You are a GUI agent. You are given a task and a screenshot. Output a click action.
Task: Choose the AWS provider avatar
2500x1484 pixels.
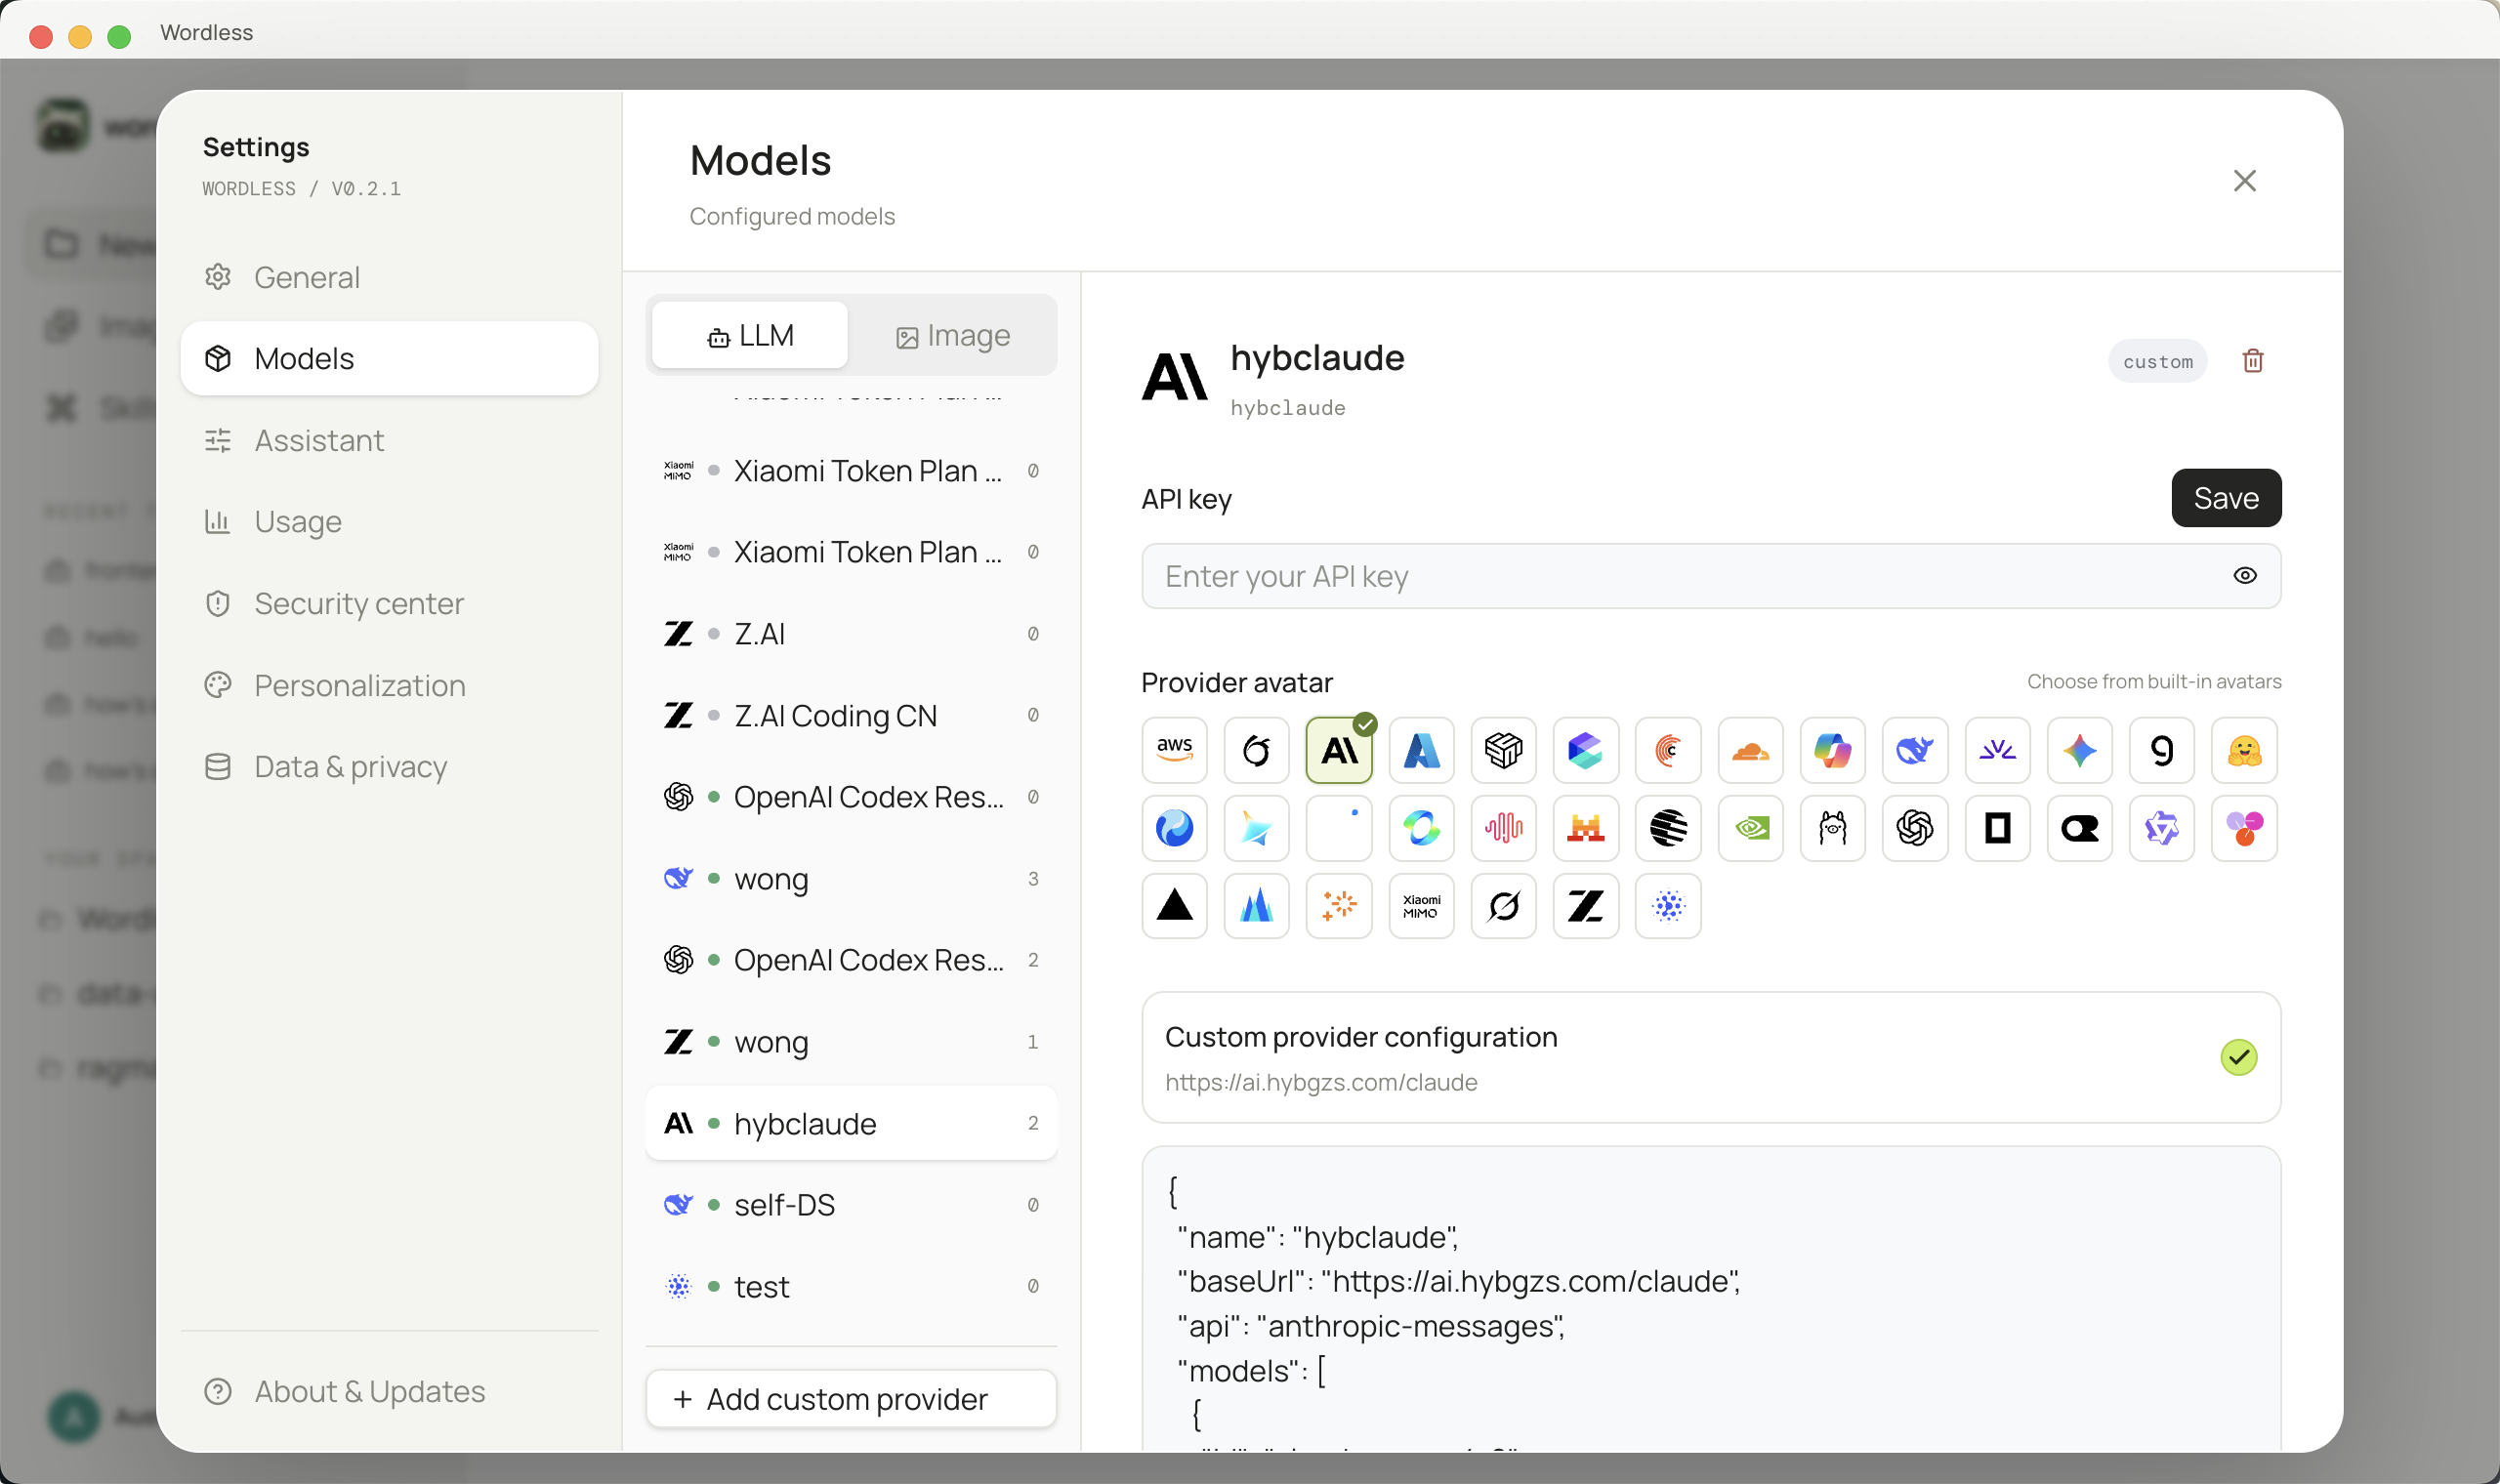1174,750
